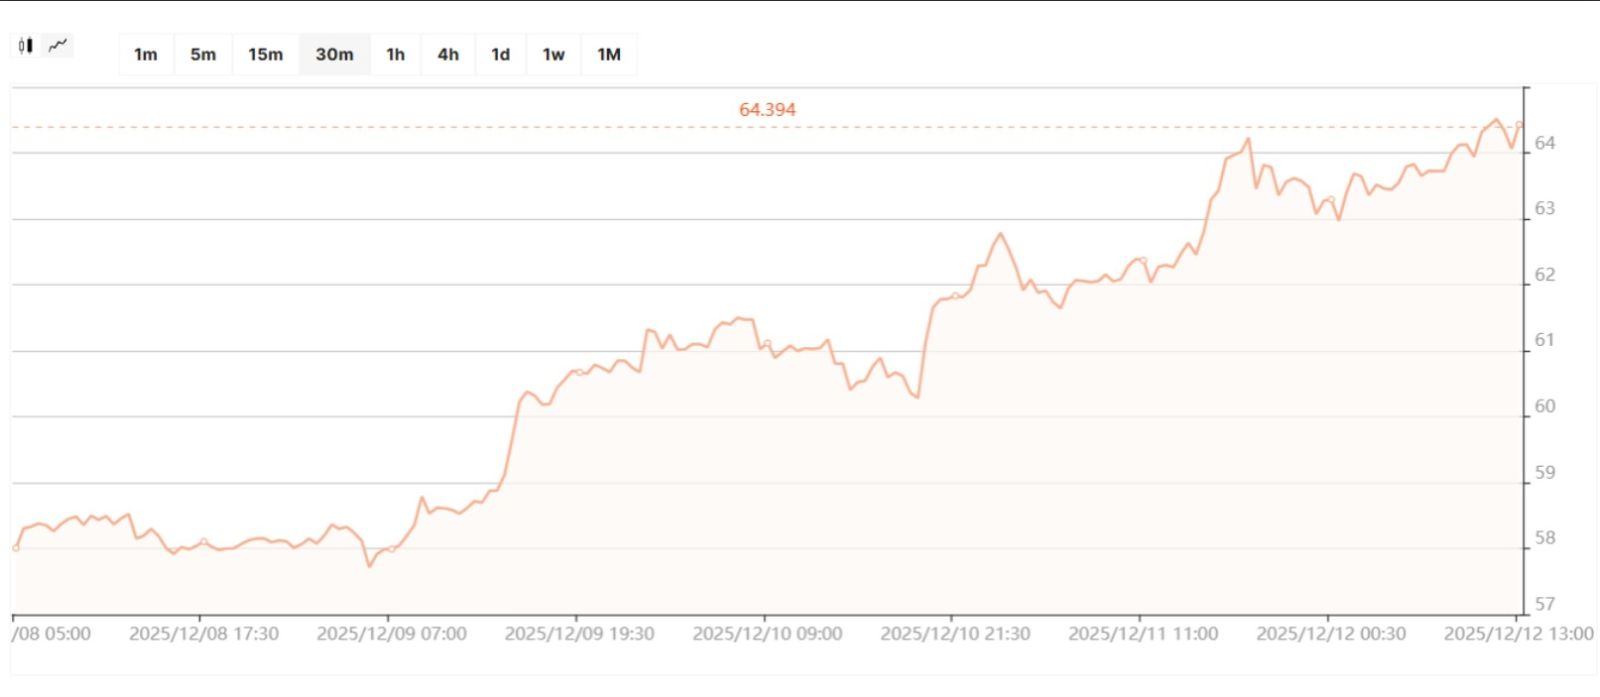The height and width of the screenshot is (697, 1600).
Task: Switch to candlestick chart view icon
Action: tap(26, 46)
